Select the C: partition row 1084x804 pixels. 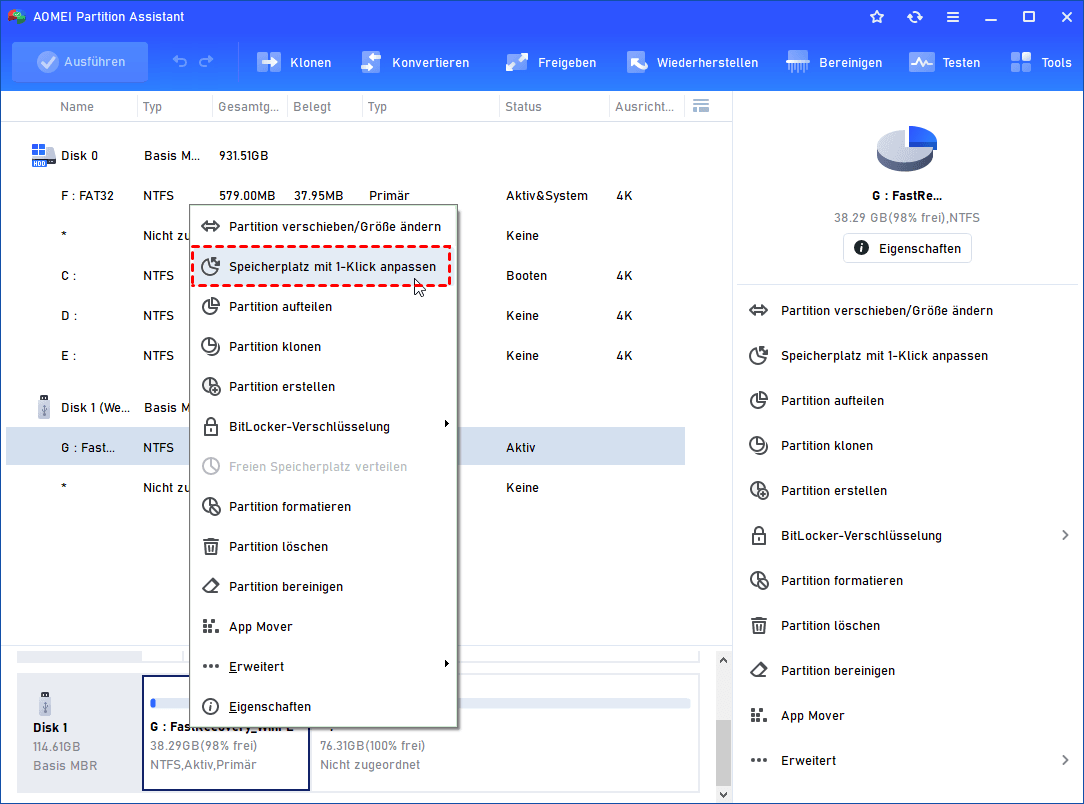click(x=346, y=275)
